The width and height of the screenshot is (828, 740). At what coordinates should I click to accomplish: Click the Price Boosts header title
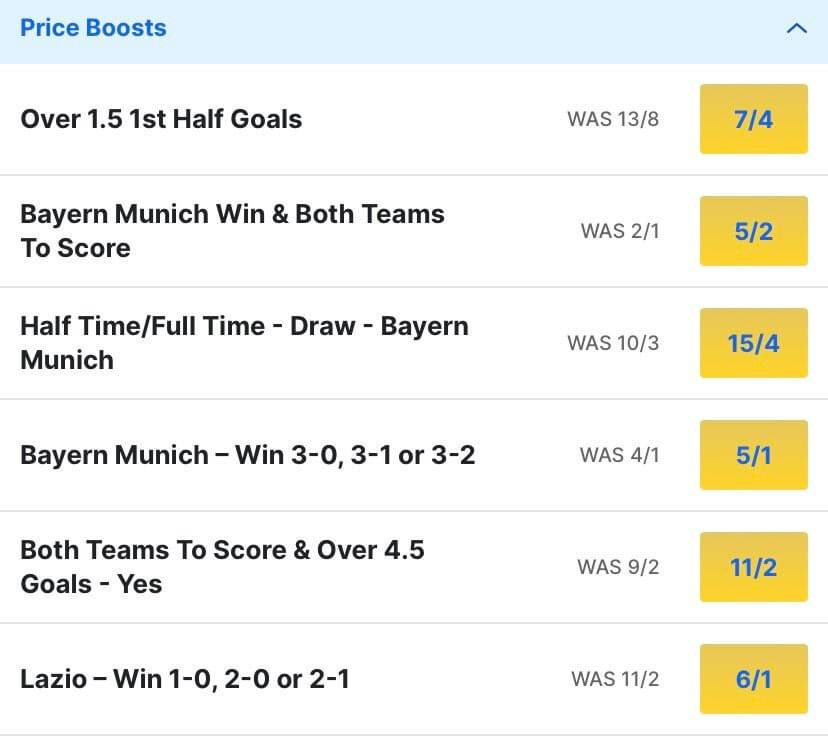[93, 28]
